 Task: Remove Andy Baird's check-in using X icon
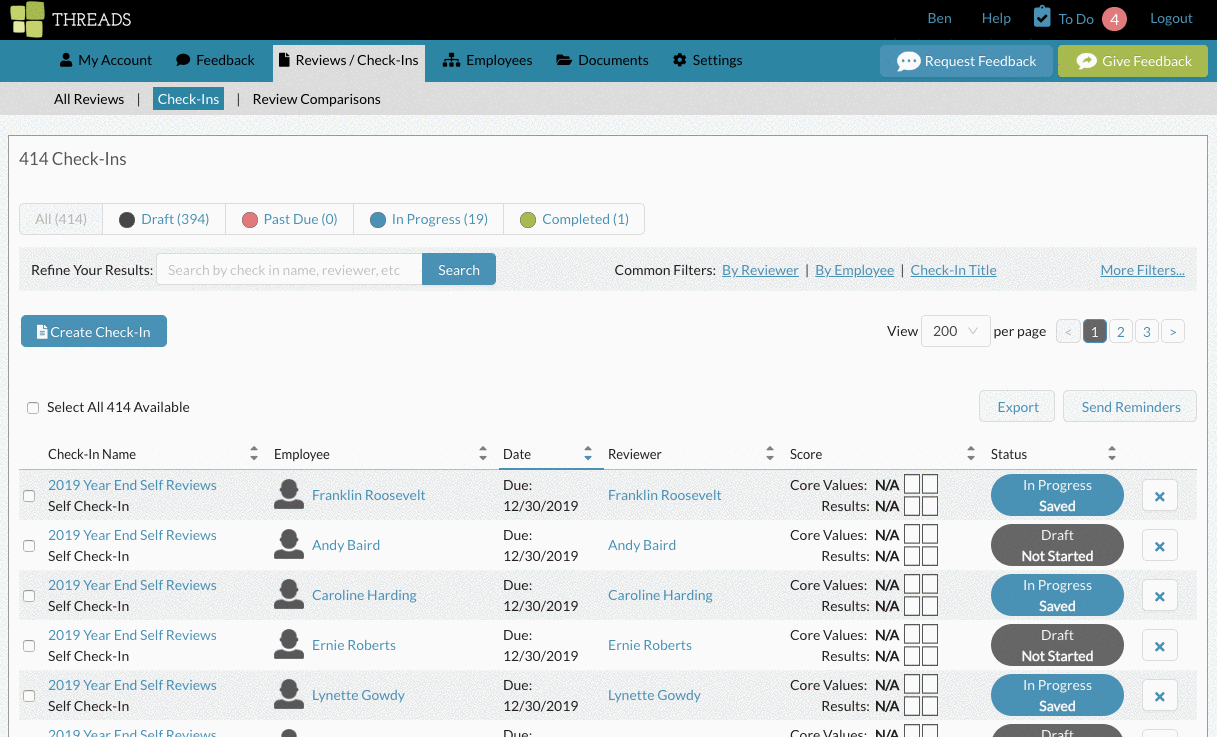pos(1159,546)
